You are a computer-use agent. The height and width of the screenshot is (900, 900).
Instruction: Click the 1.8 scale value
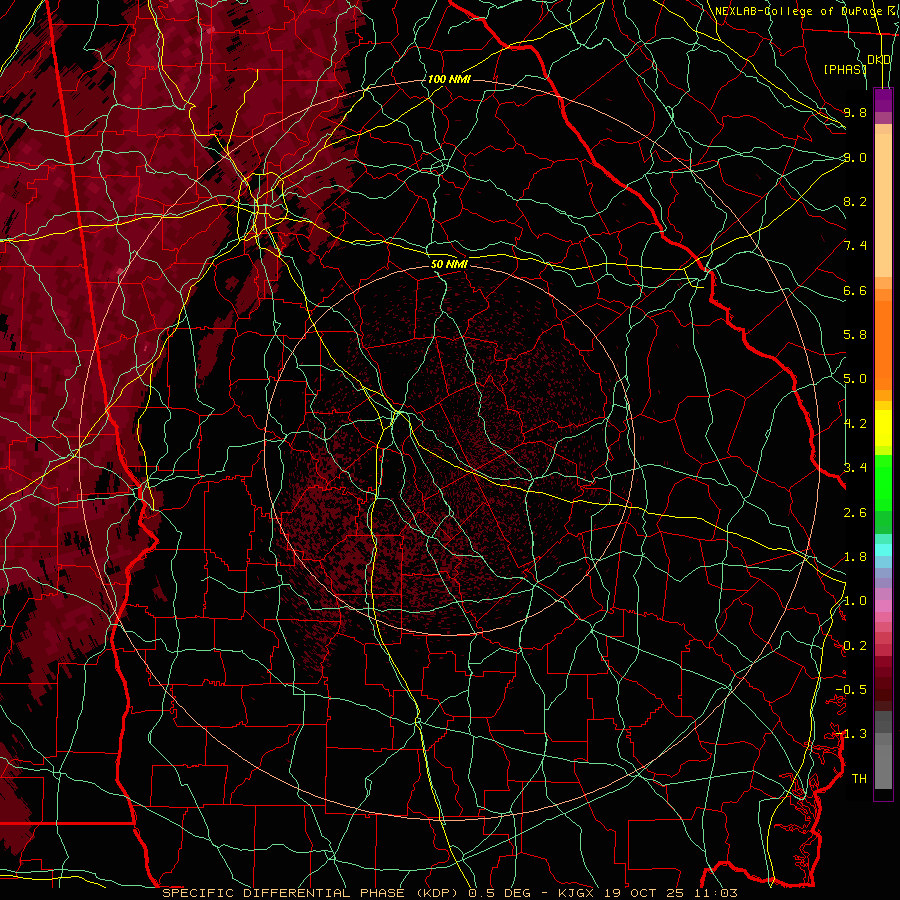pyautogui.click(x=855, y=557)
